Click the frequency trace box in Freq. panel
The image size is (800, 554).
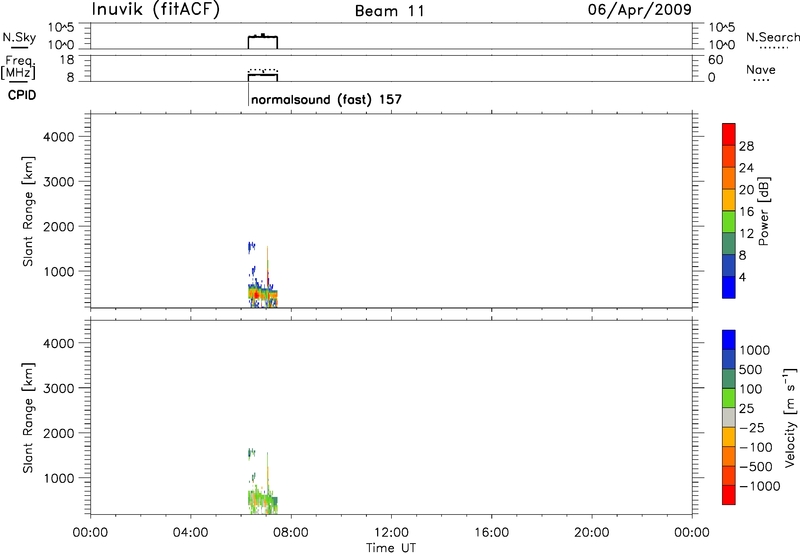coord(263,75)
